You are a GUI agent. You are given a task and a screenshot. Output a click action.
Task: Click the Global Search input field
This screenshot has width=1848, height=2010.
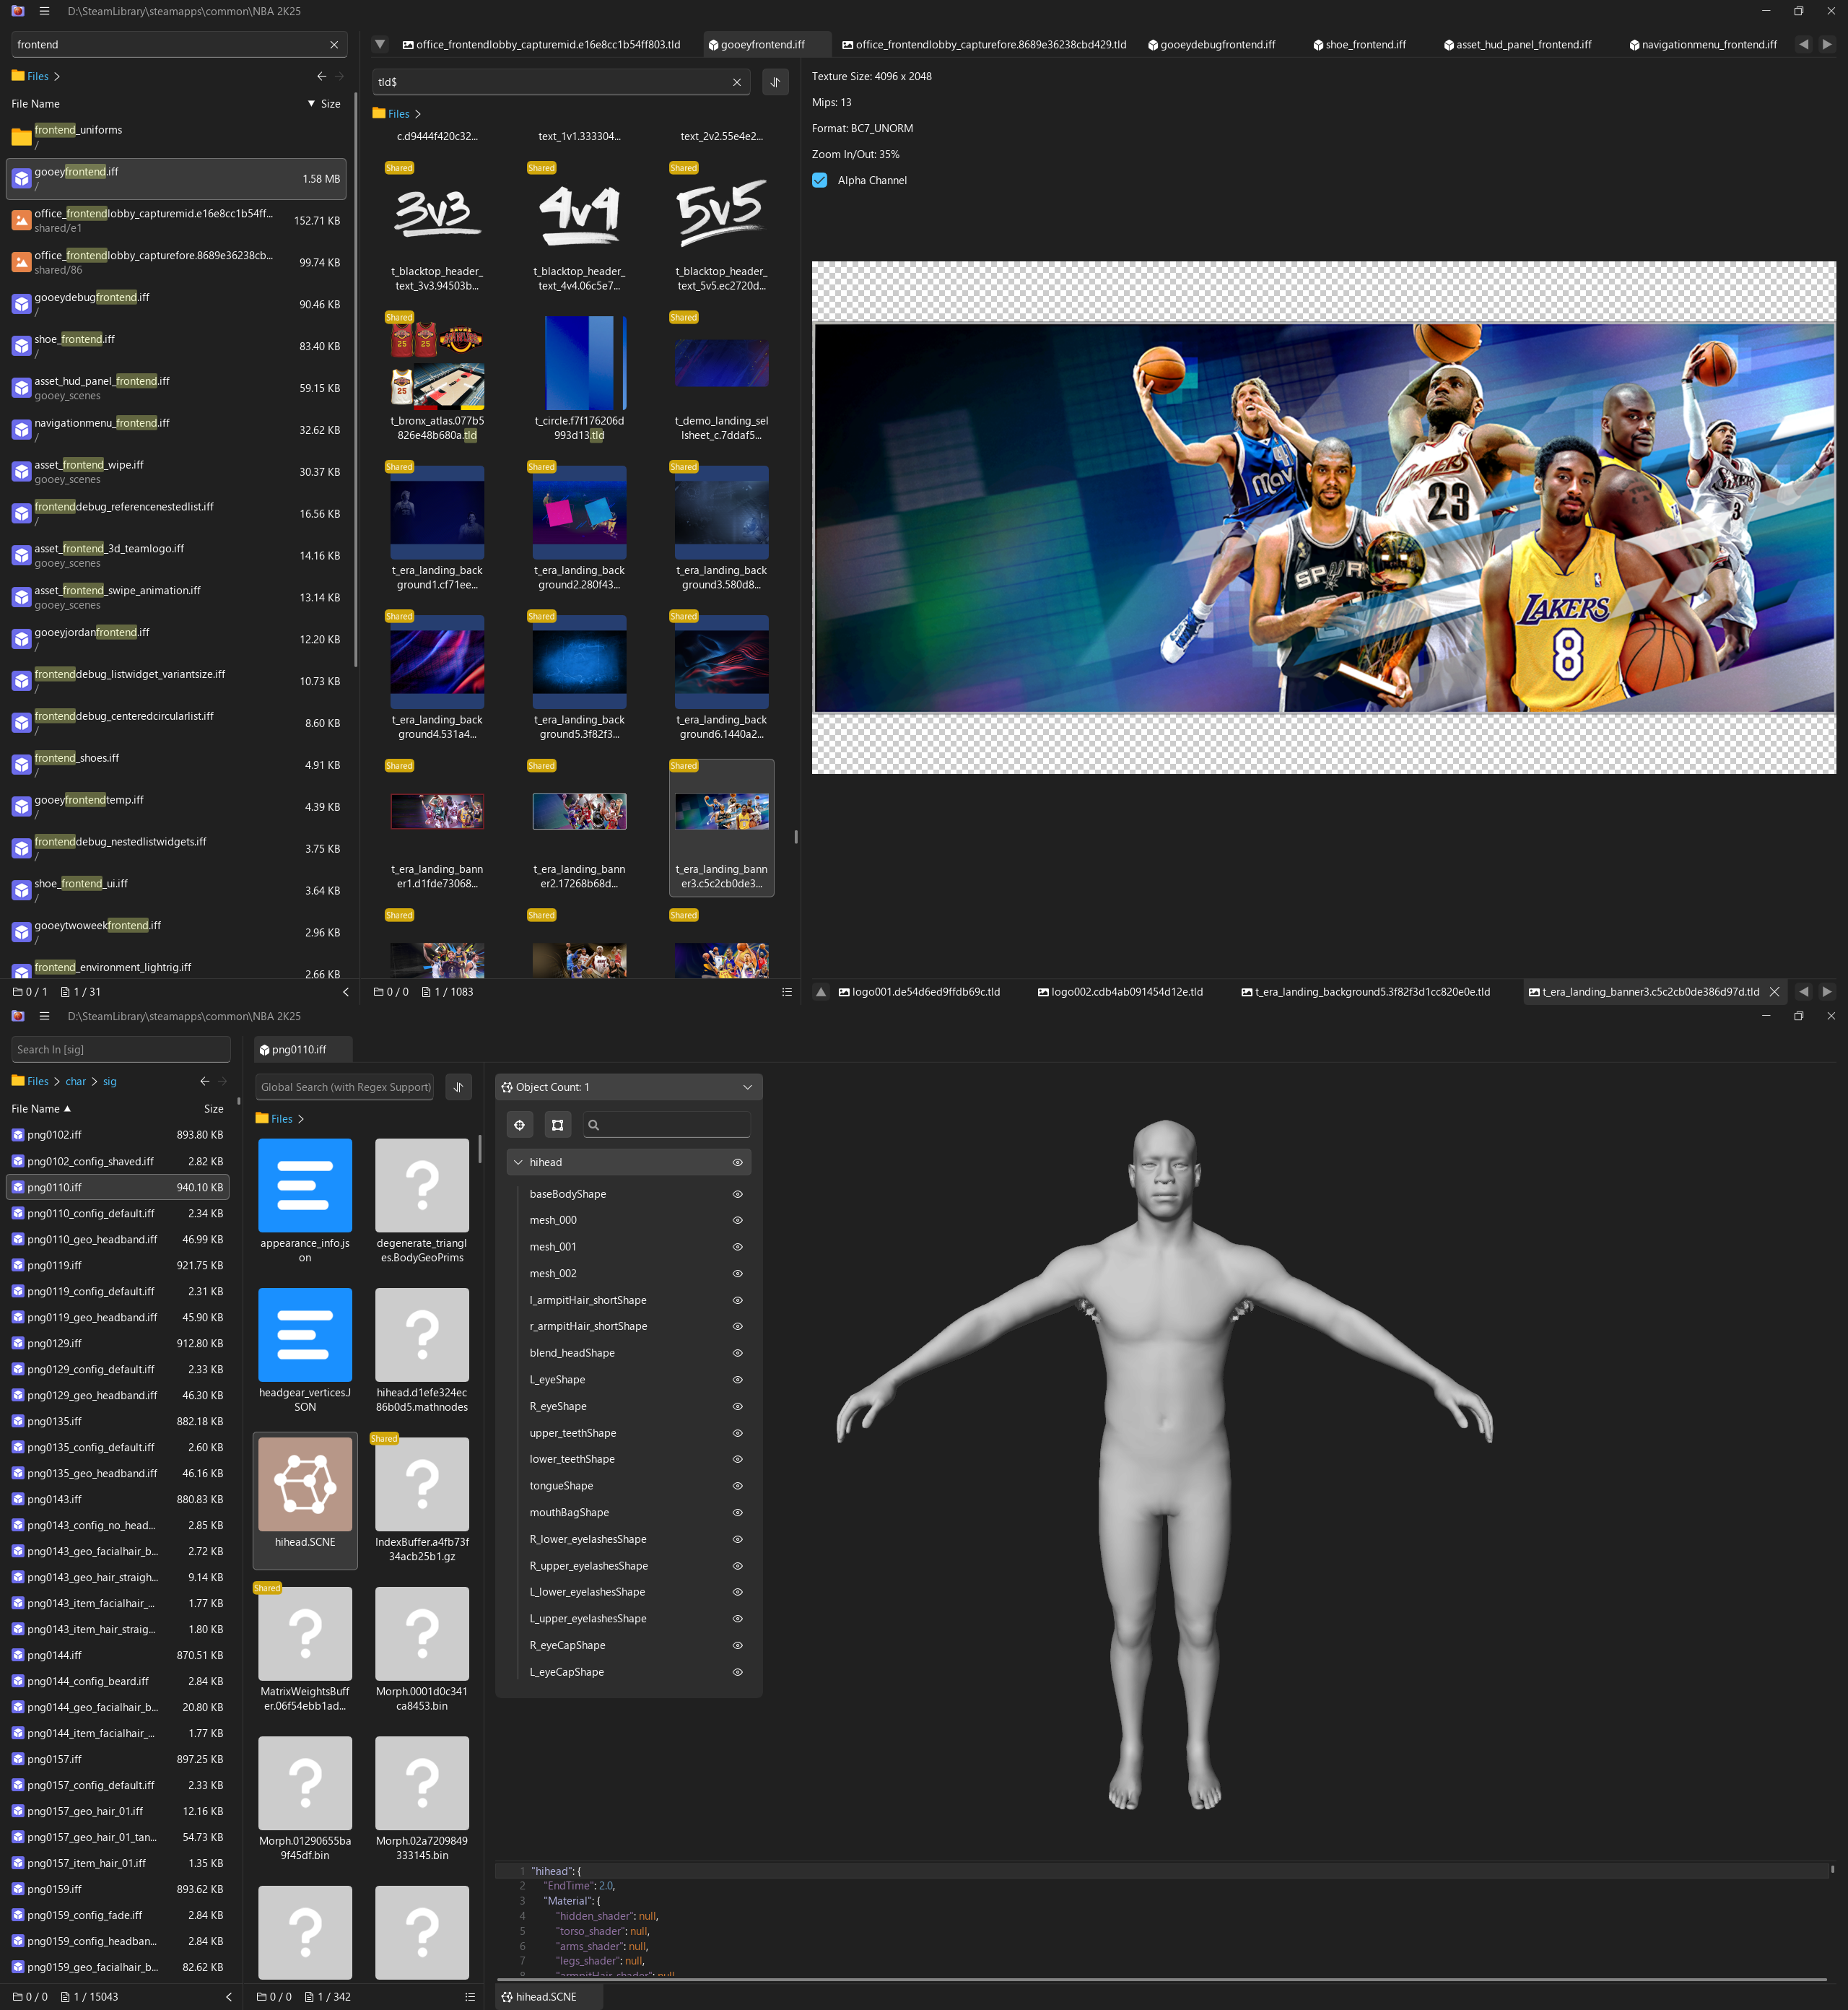coord(344,1087)
